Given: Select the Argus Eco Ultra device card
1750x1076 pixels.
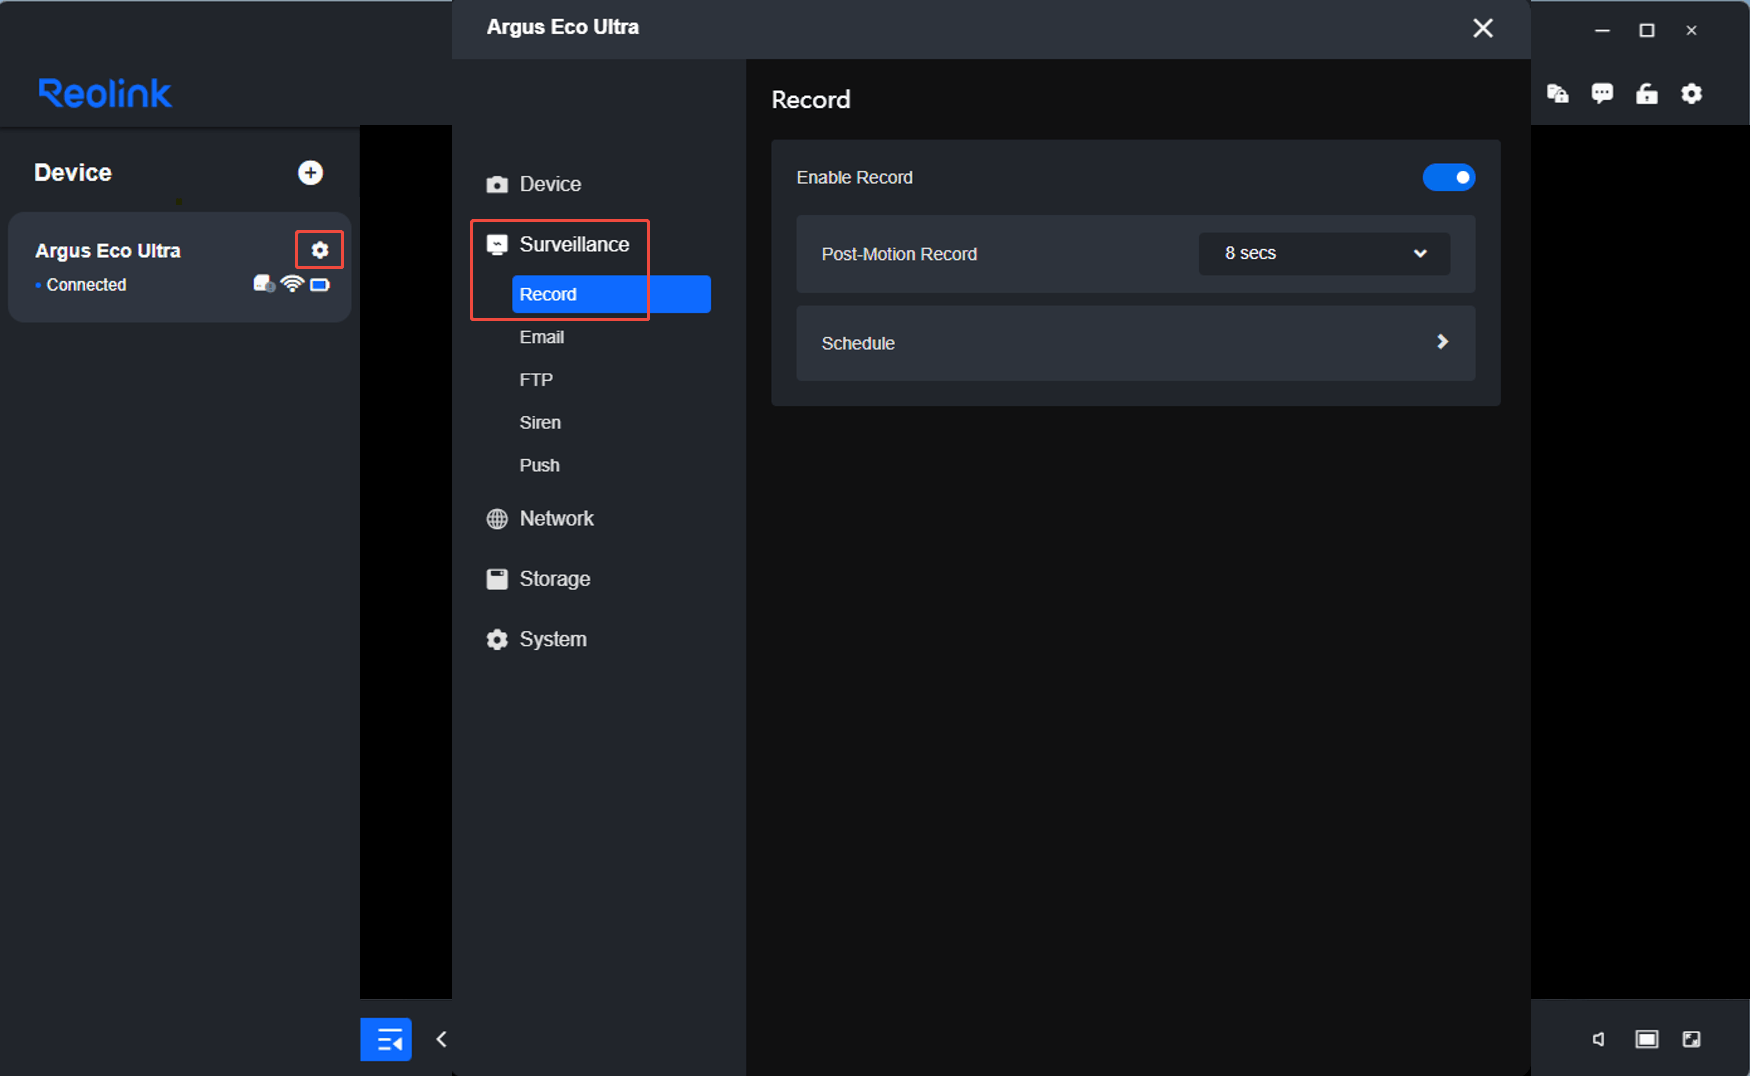Looking at the screenshot, I should 180,267.
